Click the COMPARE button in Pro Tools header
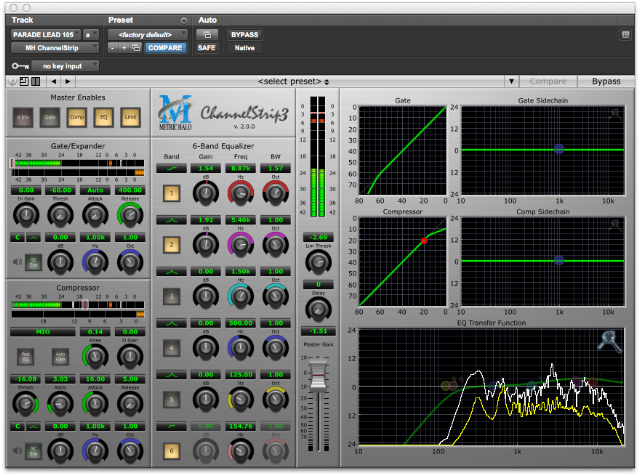The image size is (640, 476). [x=165, y=48]
